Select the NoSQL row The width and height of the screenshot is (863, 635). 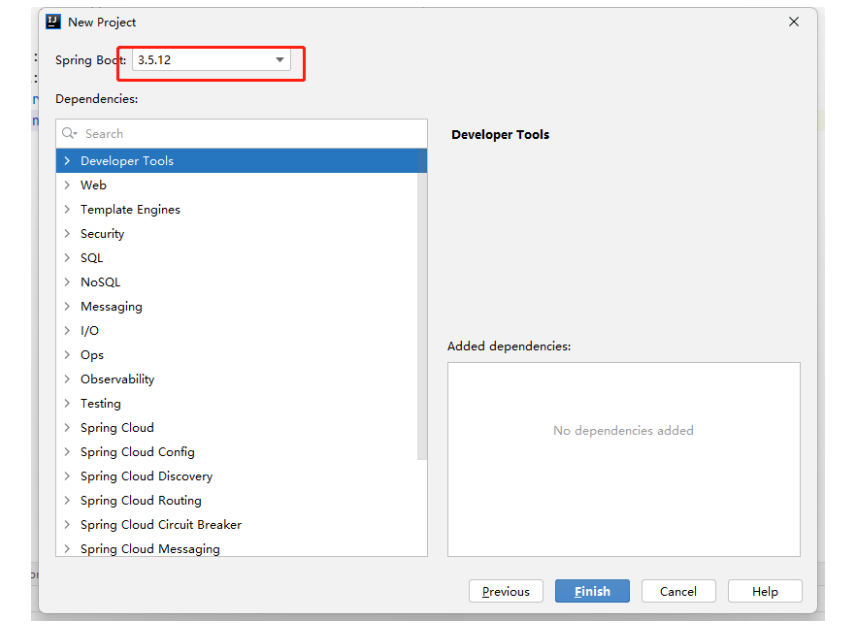point(237,282)
